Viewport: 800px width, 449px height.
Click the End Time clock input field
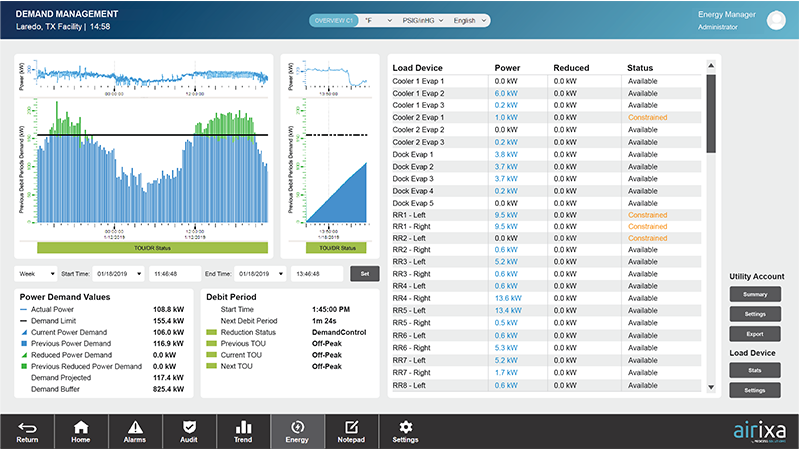click(x=318, y=273)
